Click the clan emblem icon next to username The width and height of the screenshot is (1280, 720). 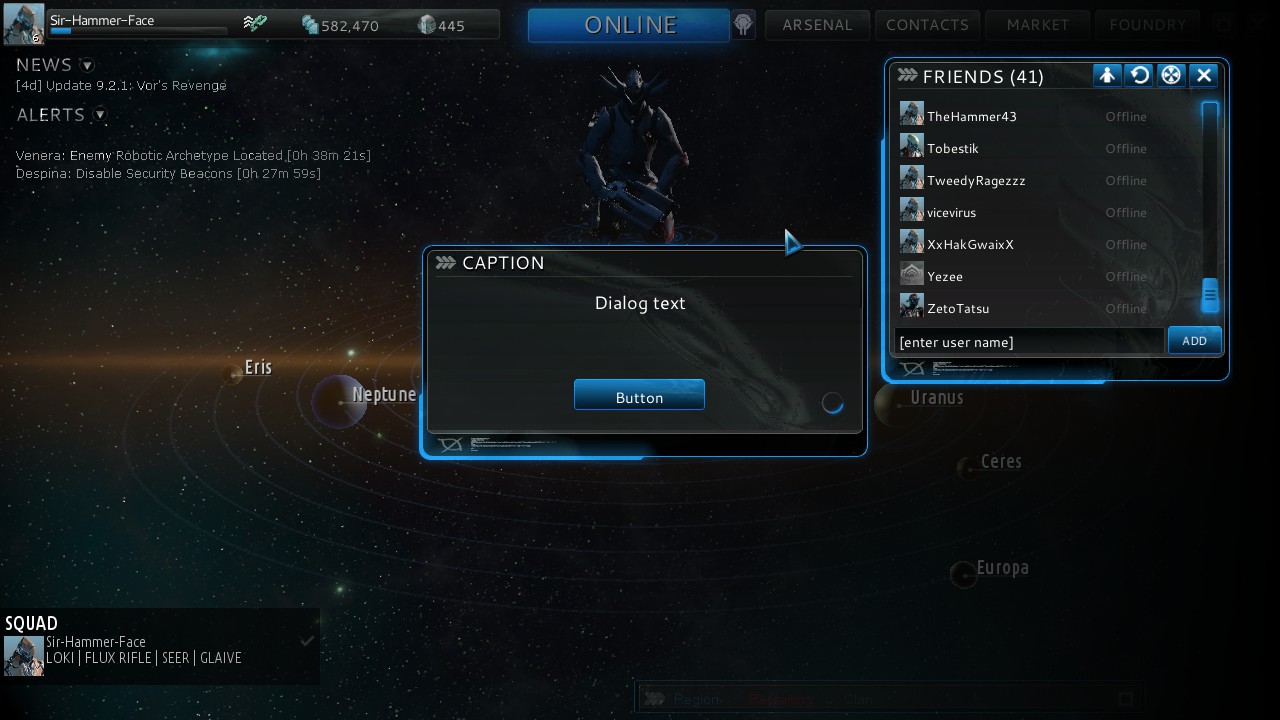(255, 22)
